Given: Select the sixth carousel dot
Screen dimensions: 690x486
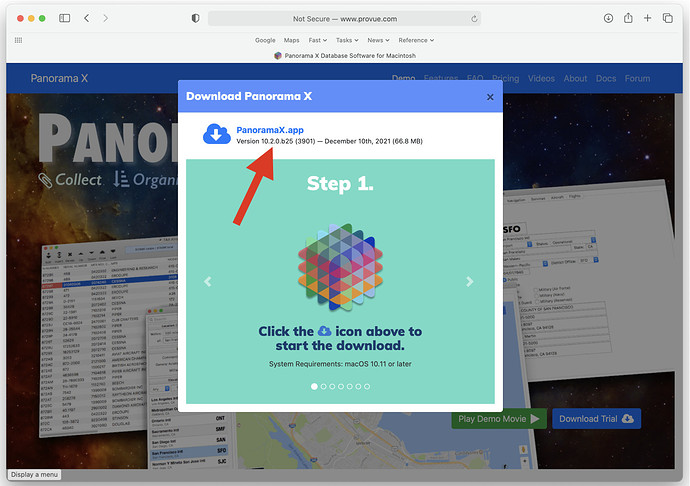Looking at the screenshot, I should tap(358, 387).
